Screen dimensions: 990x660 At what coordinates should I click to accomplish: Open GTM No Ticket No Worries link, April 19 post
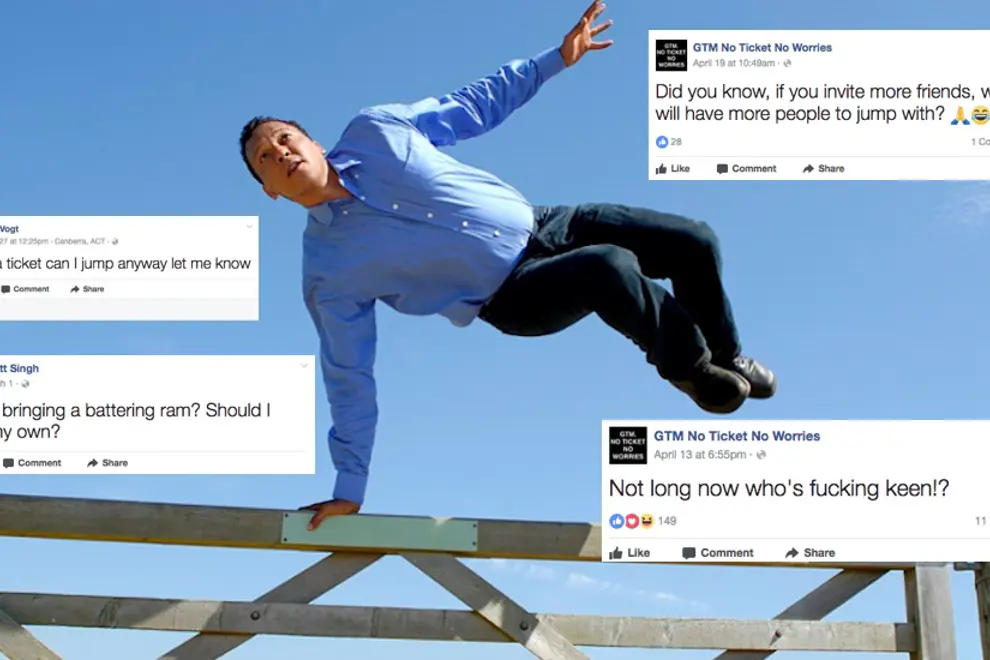coord(762,47)
